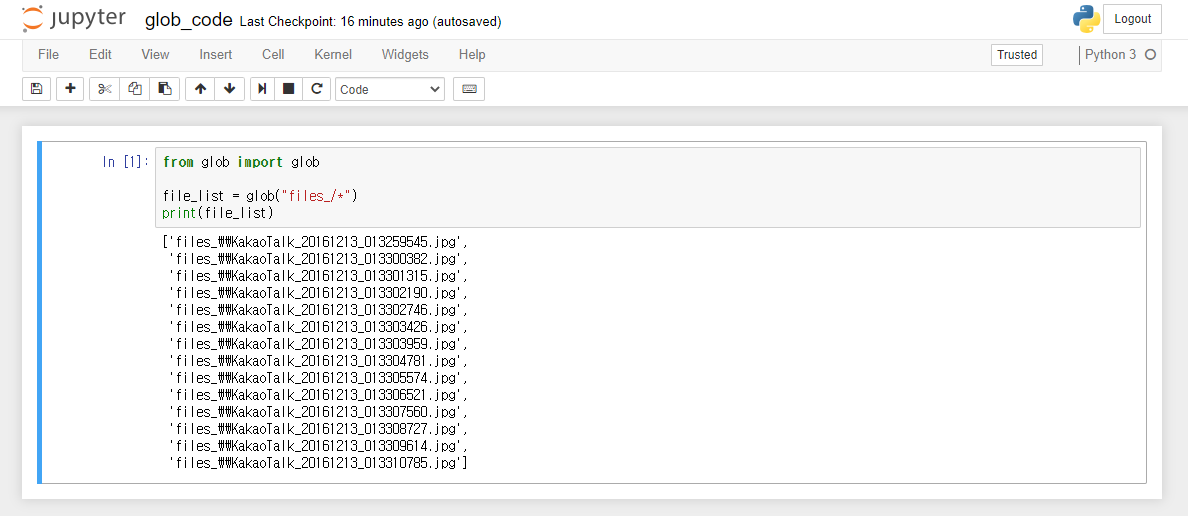Copy selected cells icon
1188x516 pixels.
[x=135, y=89]
